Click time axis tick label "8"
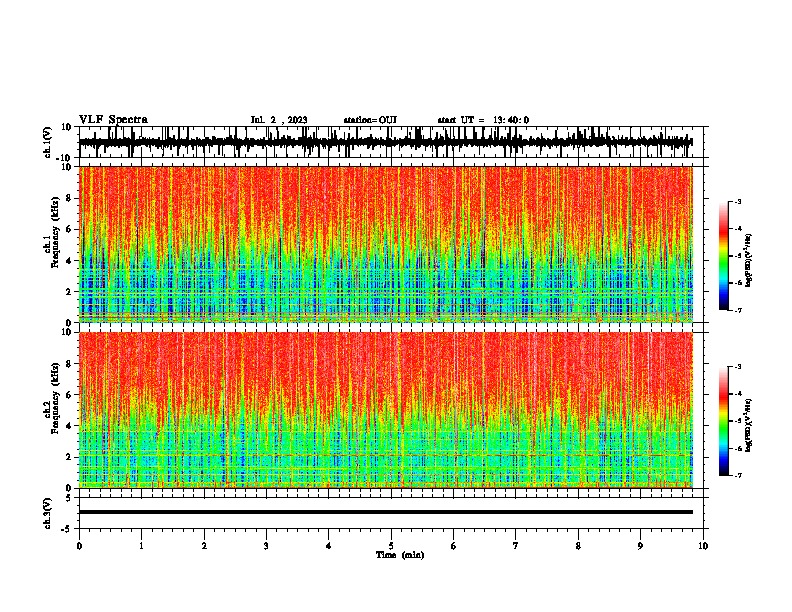This screenshot has width=792, height=612. point(578,546)
